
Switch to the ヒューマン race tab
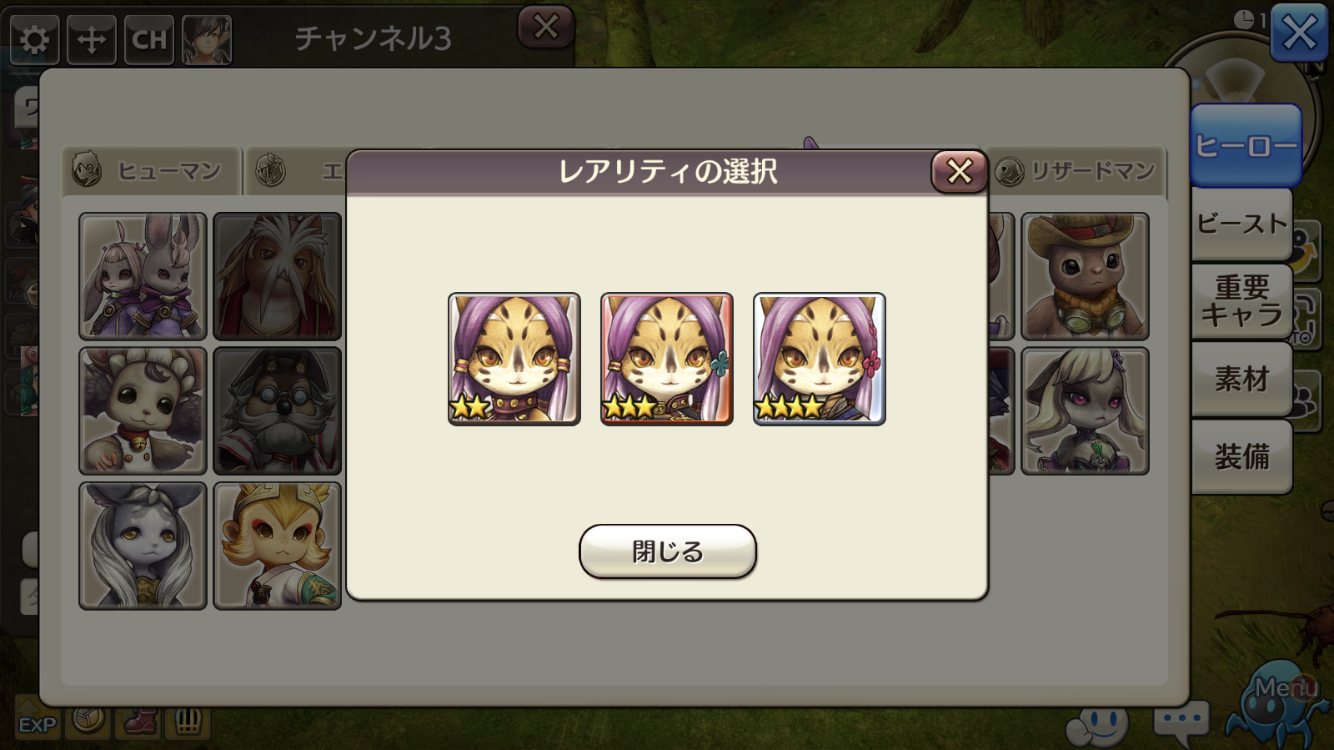(153, 171)
